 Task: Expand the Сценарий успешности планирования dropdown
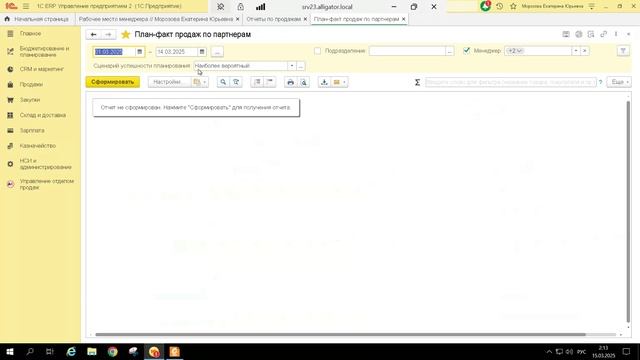[291, 66]
